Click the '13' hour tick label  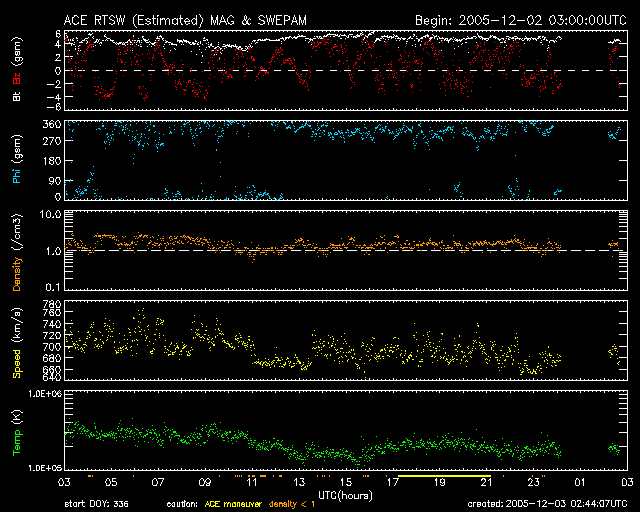299,483
